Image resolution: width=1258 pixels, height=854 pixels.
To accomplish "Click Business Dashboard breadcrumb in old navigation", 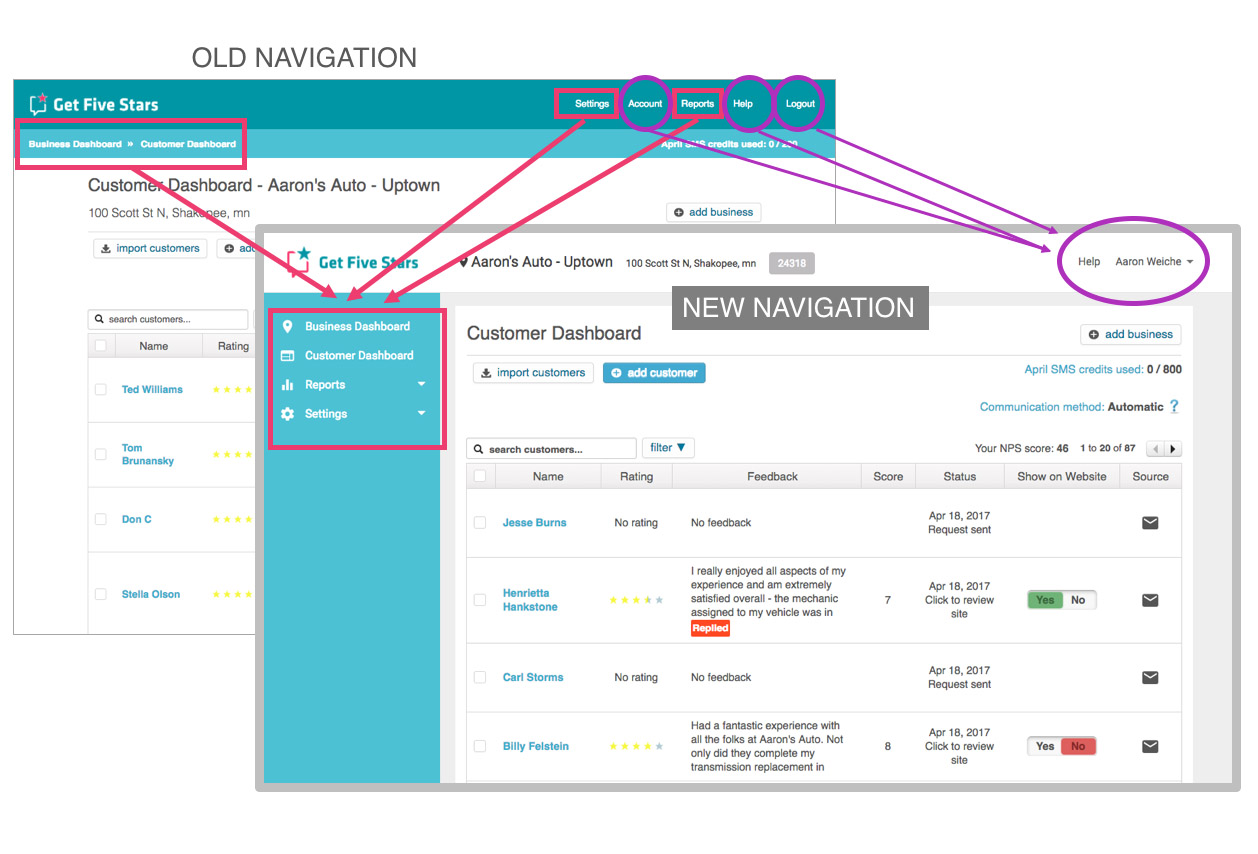I will (75, 144).
